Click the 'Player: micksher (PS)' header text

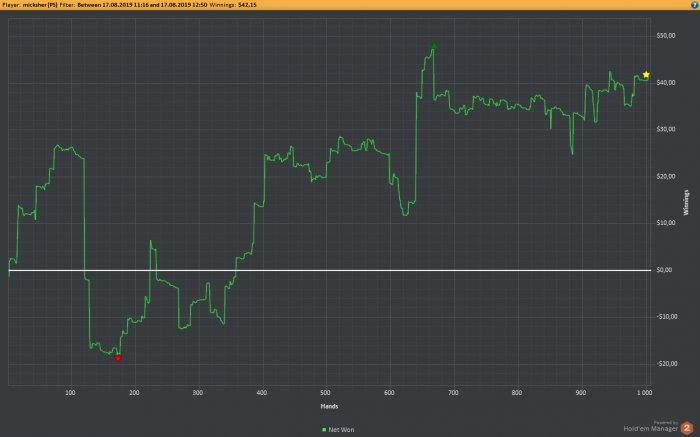30,5
